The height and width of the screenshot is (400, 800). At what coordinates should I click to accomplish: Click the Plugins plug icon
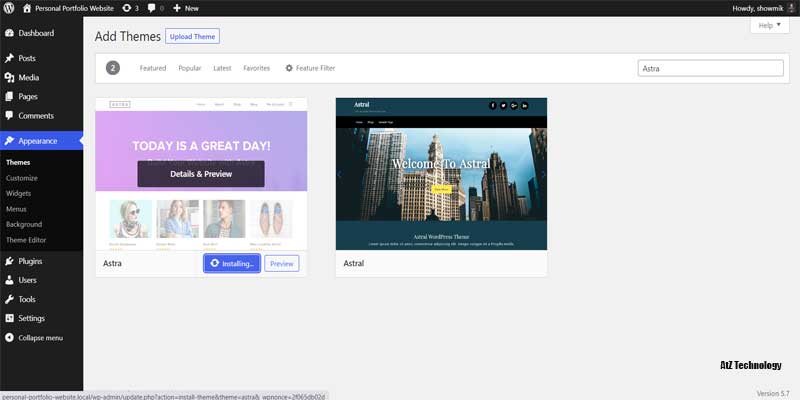(9, 261)
